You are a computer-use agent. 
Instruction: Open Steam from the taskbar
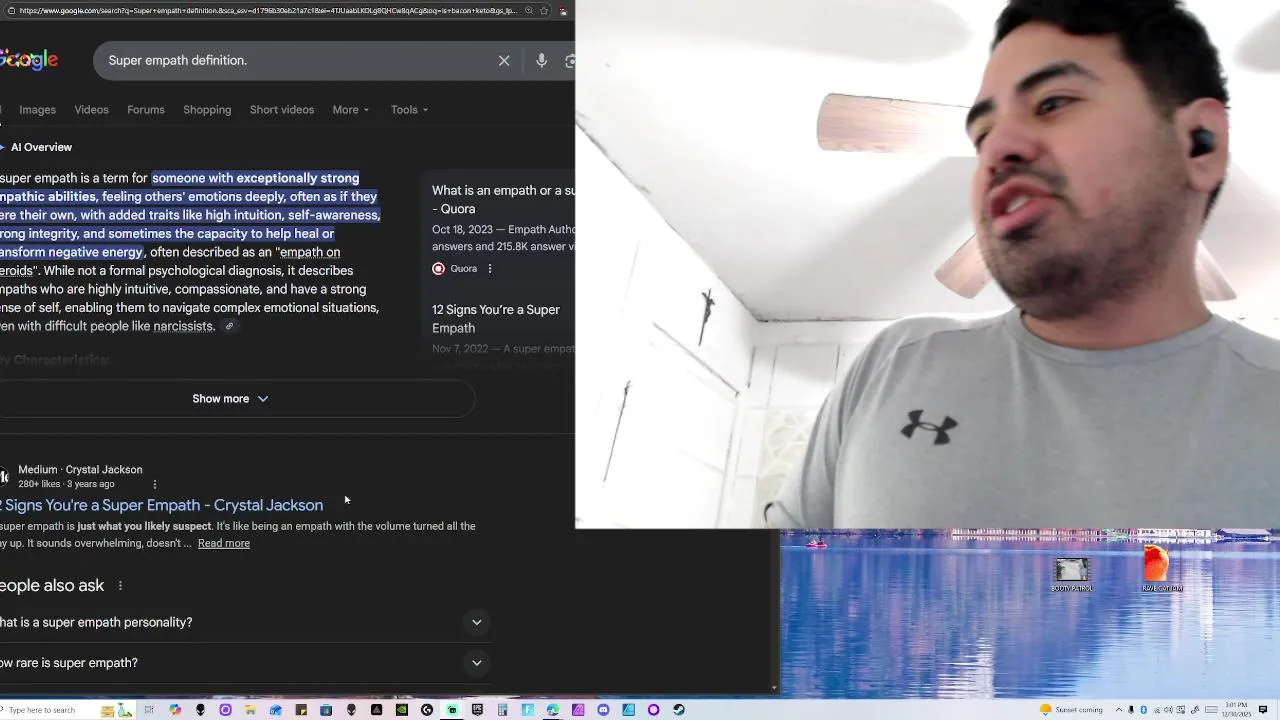[679, 710]
